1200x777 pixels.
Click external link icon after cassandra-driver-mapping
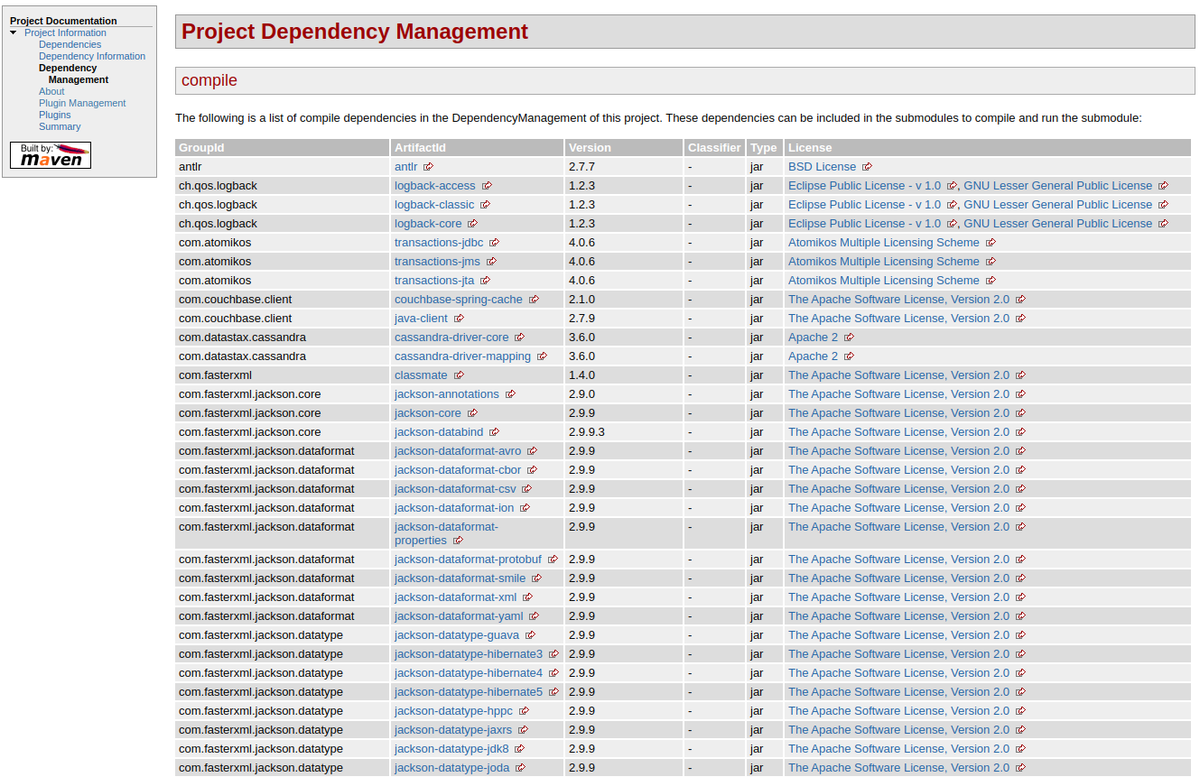tap(542, 357)
